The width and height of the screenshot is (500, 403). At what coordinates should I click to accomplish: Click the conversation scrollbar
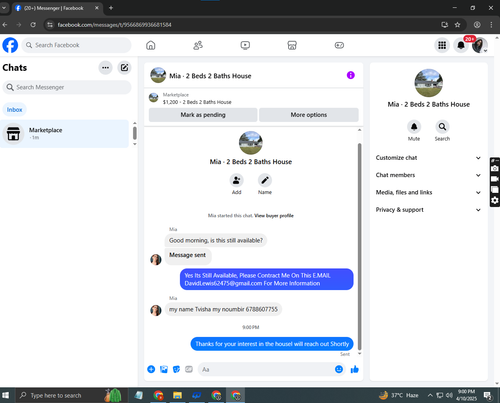[x=360, y=247]
